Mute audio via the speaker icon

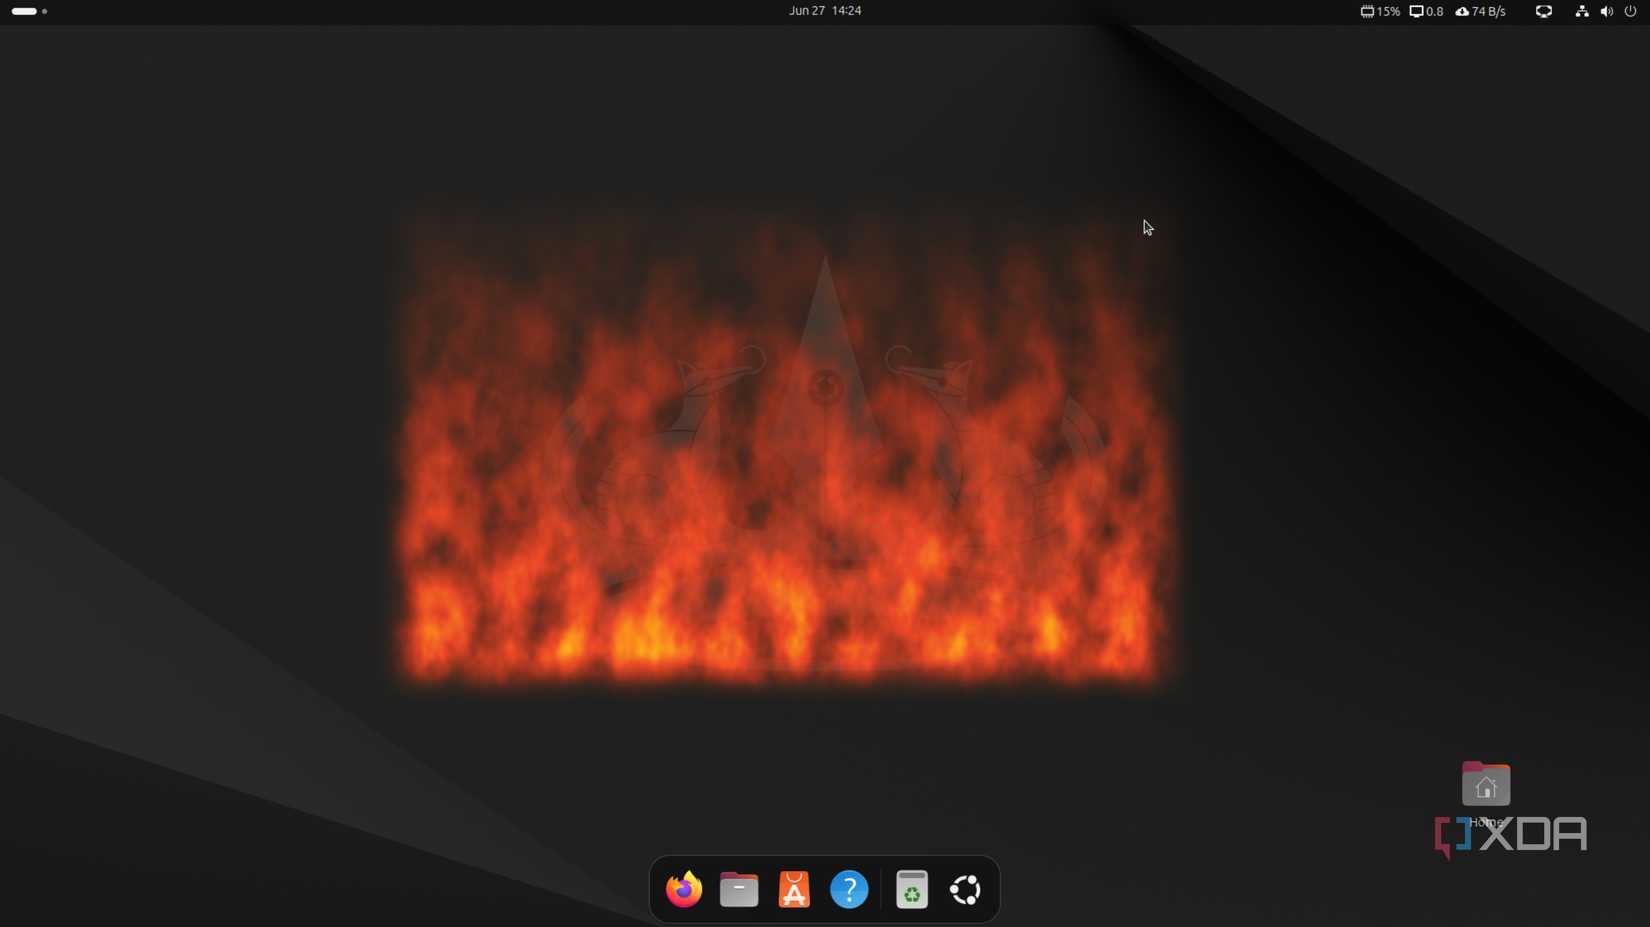pyautogui.click(x=1607, y=11)
